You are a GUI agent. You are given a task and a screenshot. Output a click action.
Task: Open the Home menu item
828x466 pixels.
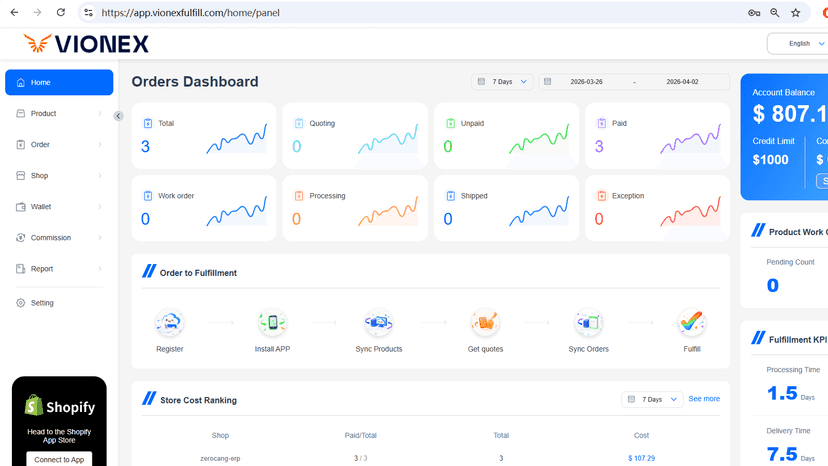[x=59, y=82]
